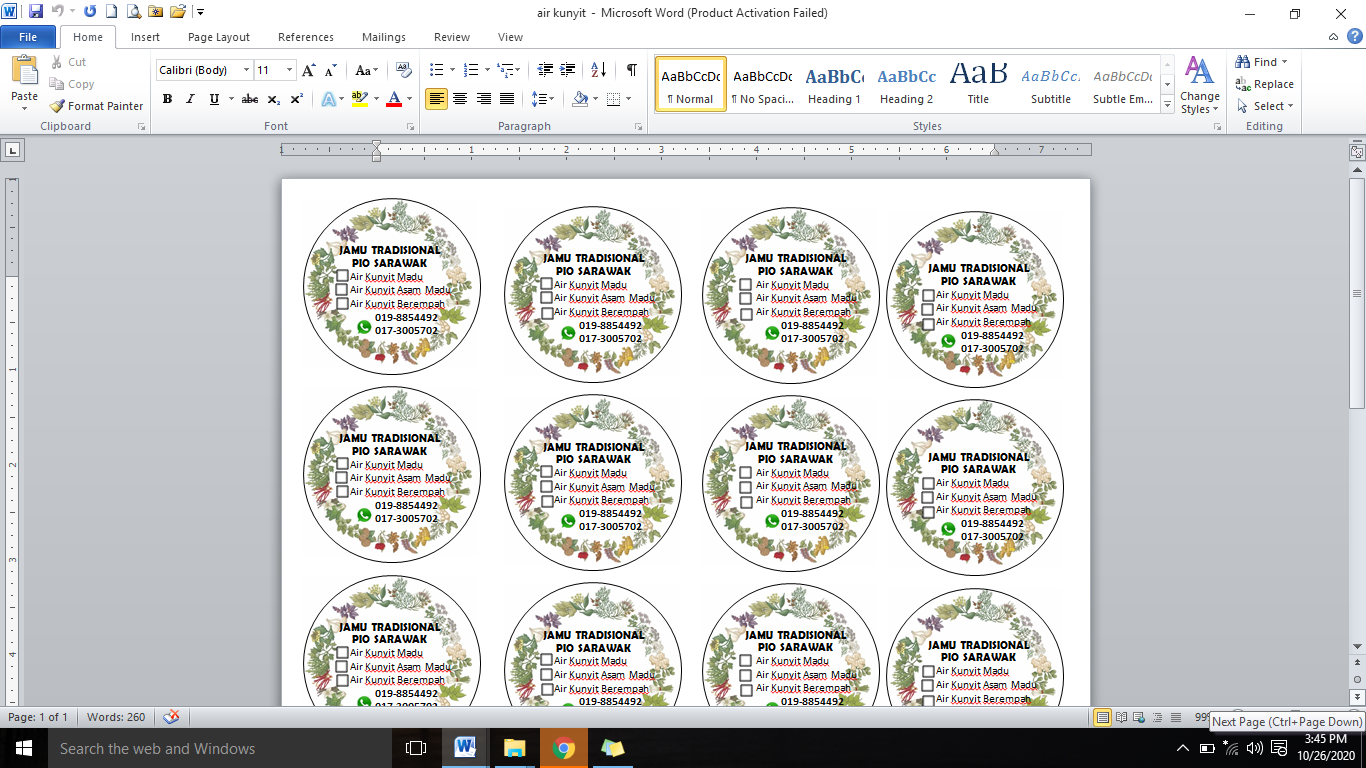Screen dimensions: 1366x768
Task: Toggle Italic formatting in ribbon
Action: pos(190,99)
